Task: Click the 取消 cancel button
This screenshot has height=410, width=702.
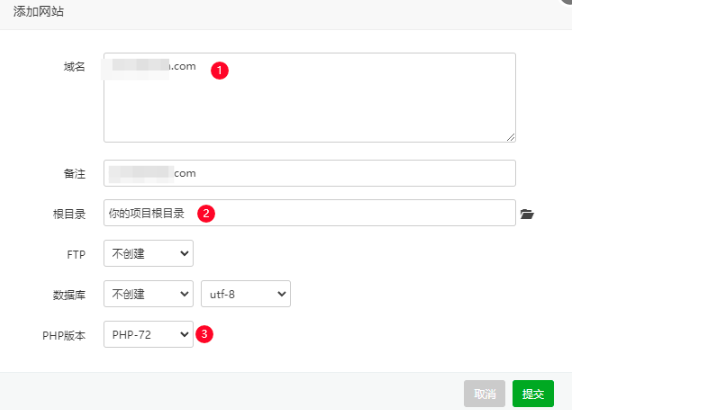Action: pos(484,393)
